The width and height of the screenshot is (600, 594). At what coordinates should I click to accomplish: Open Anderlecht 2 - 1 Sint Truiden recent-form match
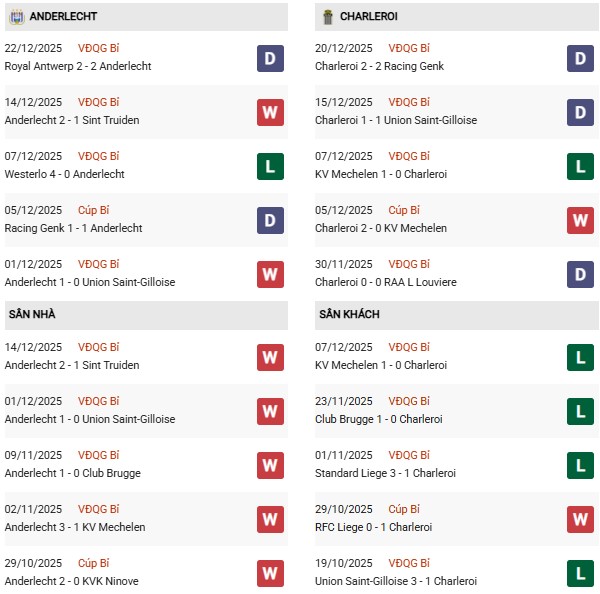point(72,120)
